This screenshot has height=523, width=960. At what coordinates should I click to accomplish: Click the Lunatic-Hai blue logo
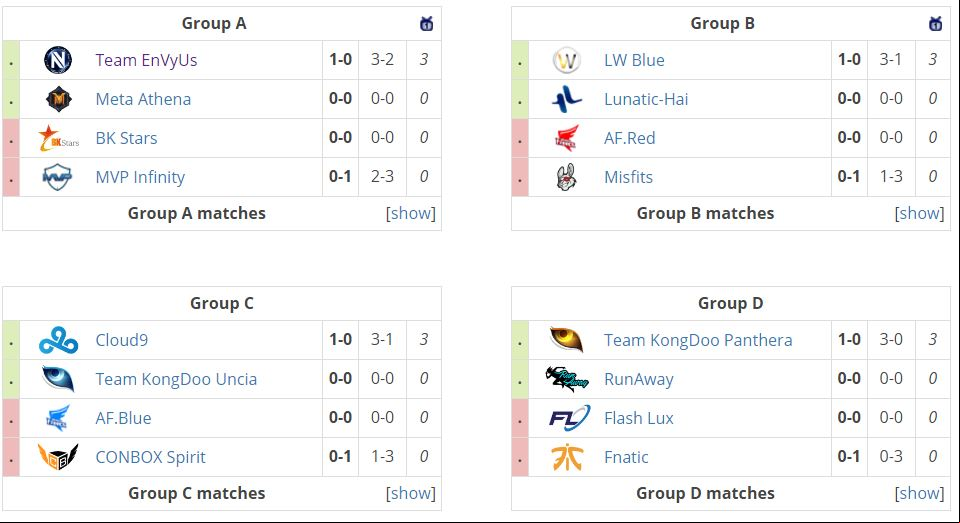567,99
